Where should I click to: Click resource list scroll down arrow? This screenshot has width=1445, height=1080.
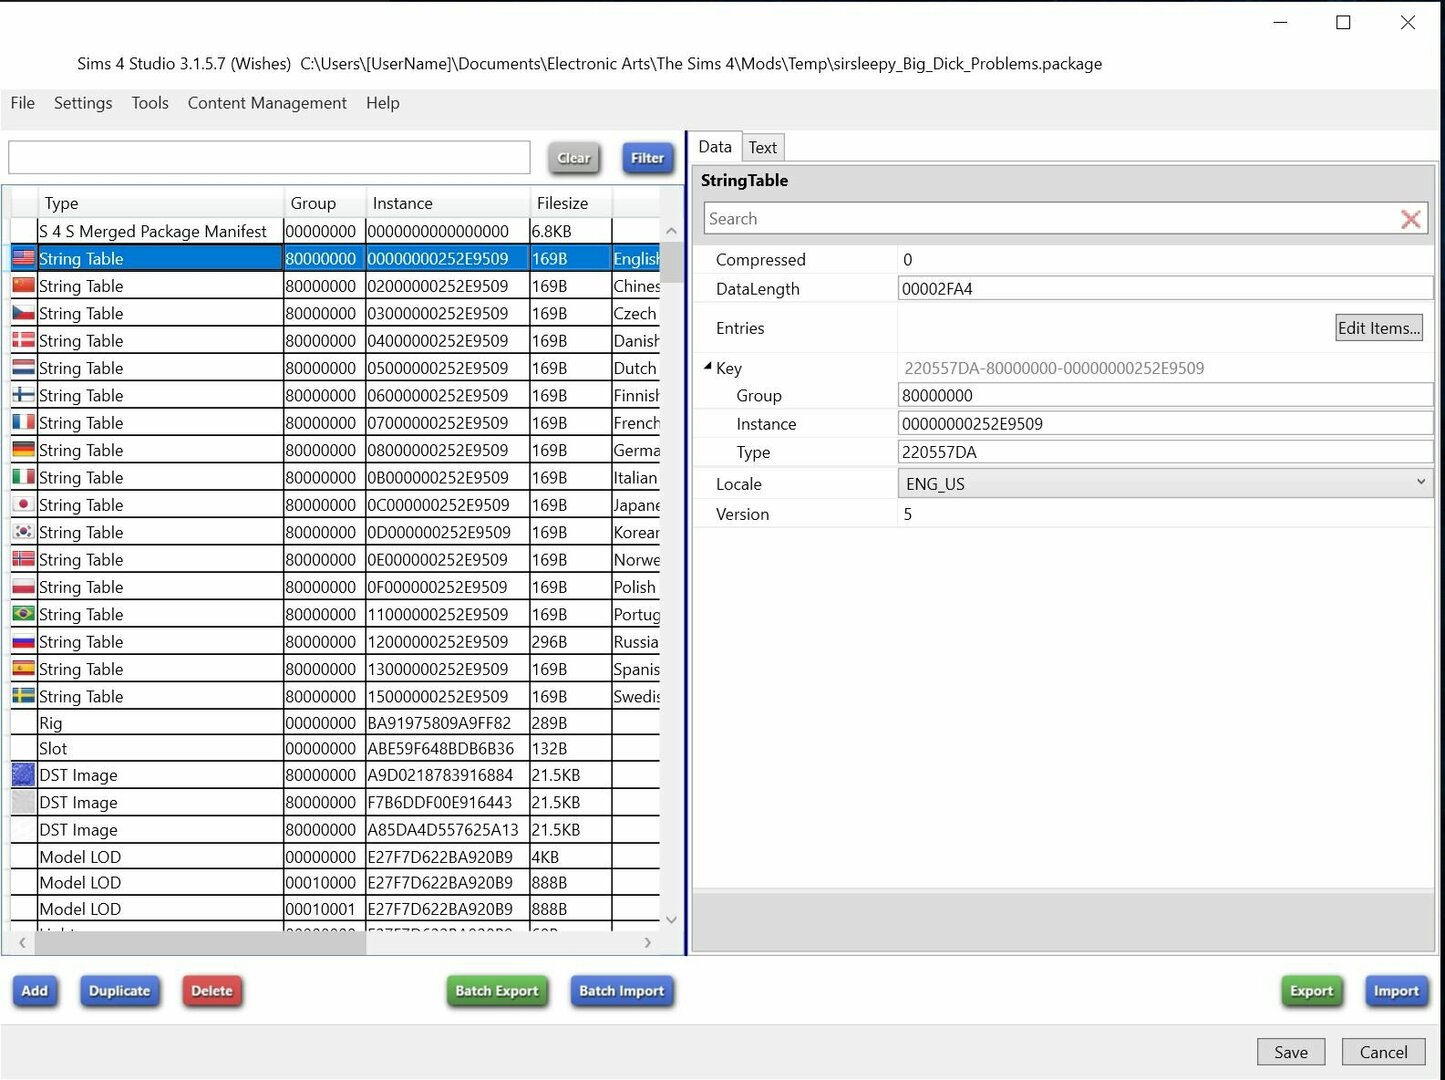671,920
